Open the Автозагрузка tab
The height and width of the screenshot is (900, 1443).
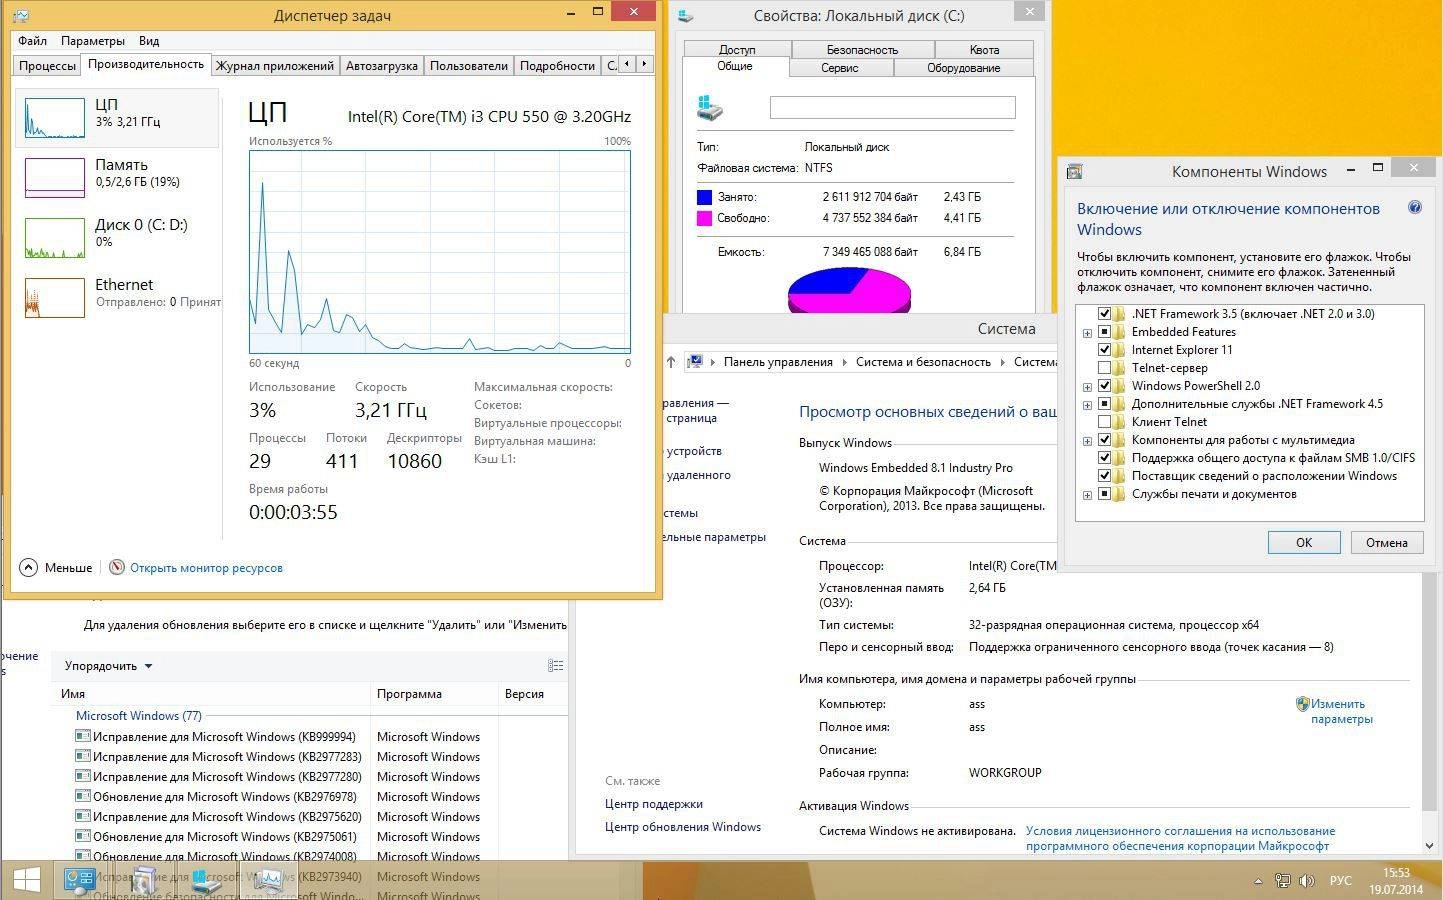click(381, 65)
